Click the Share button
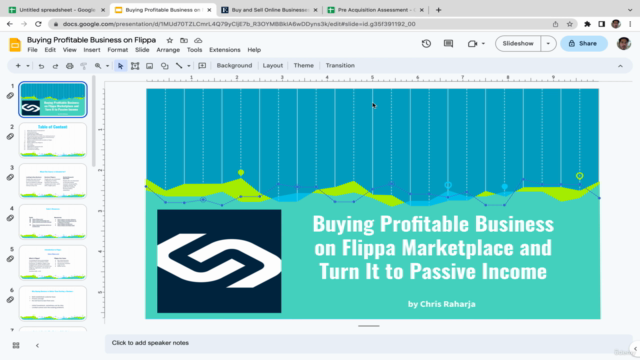640x360 pixels. tap(584, 43)
